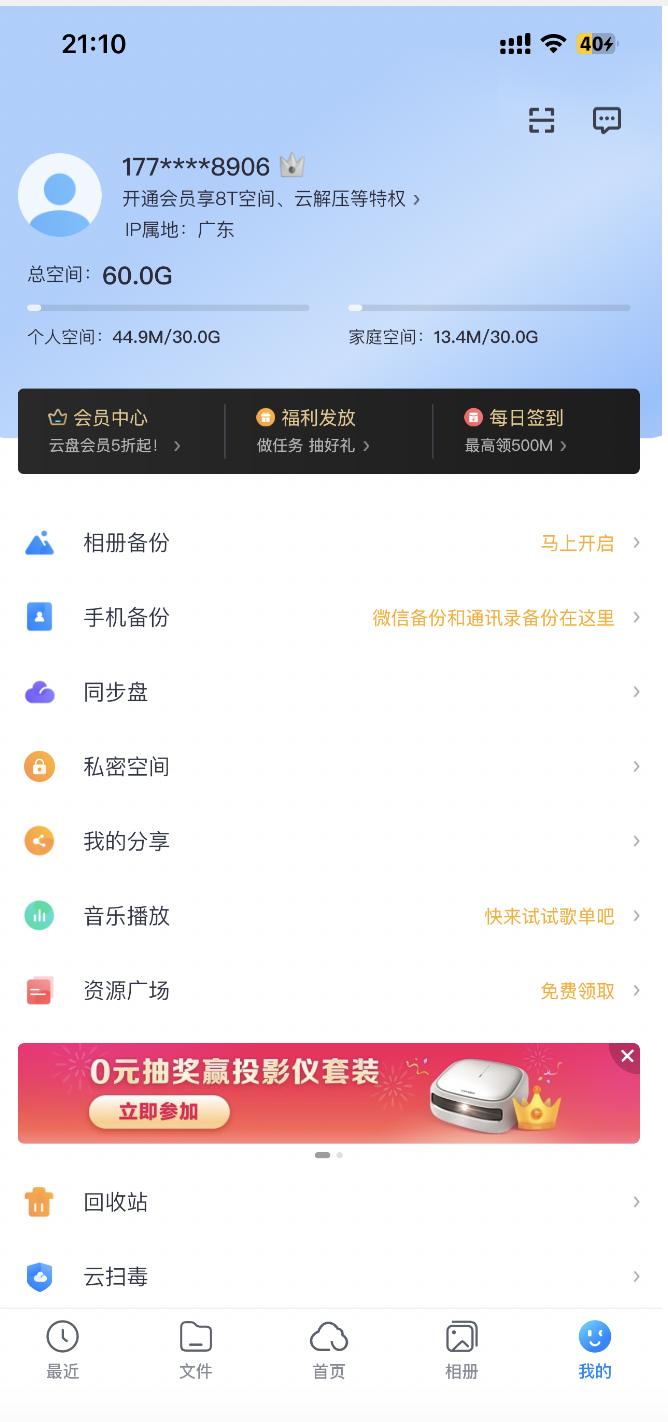
Task: Select the 同步盘 sync disk icon
Action: click(39, 691)
